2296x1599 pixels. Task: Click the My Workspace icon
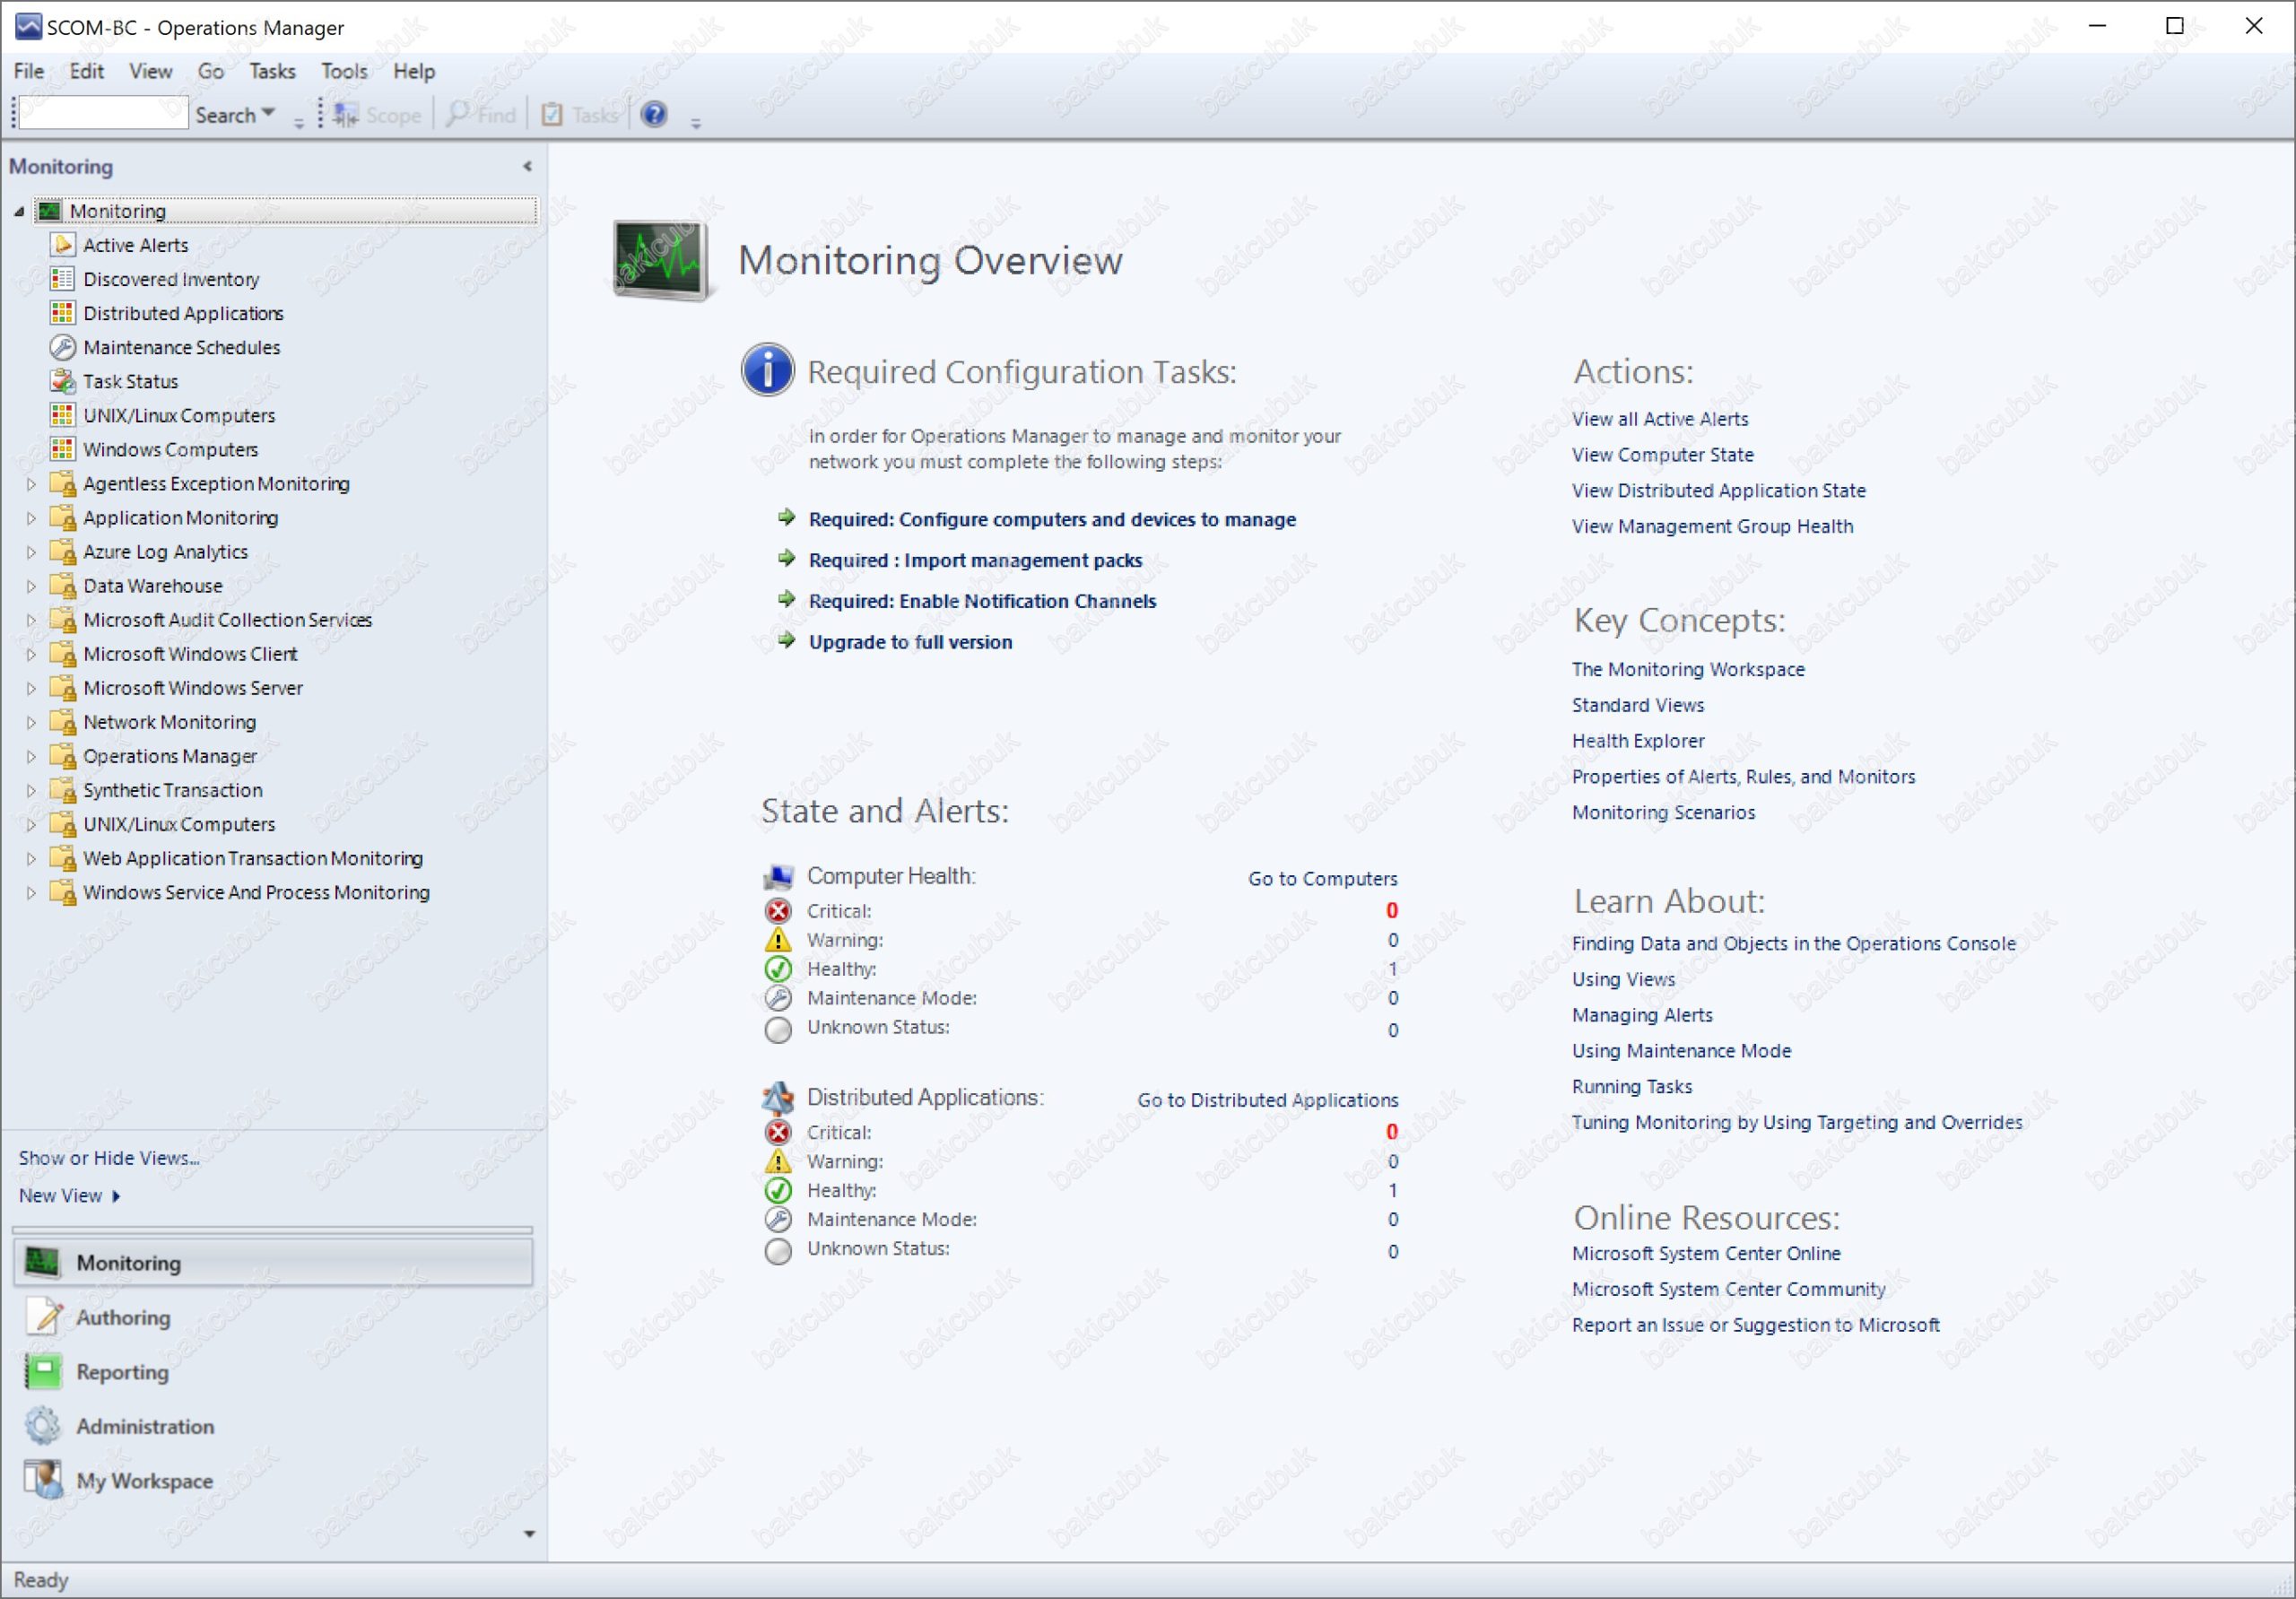pyautogui.click(x=43, y=1480)
